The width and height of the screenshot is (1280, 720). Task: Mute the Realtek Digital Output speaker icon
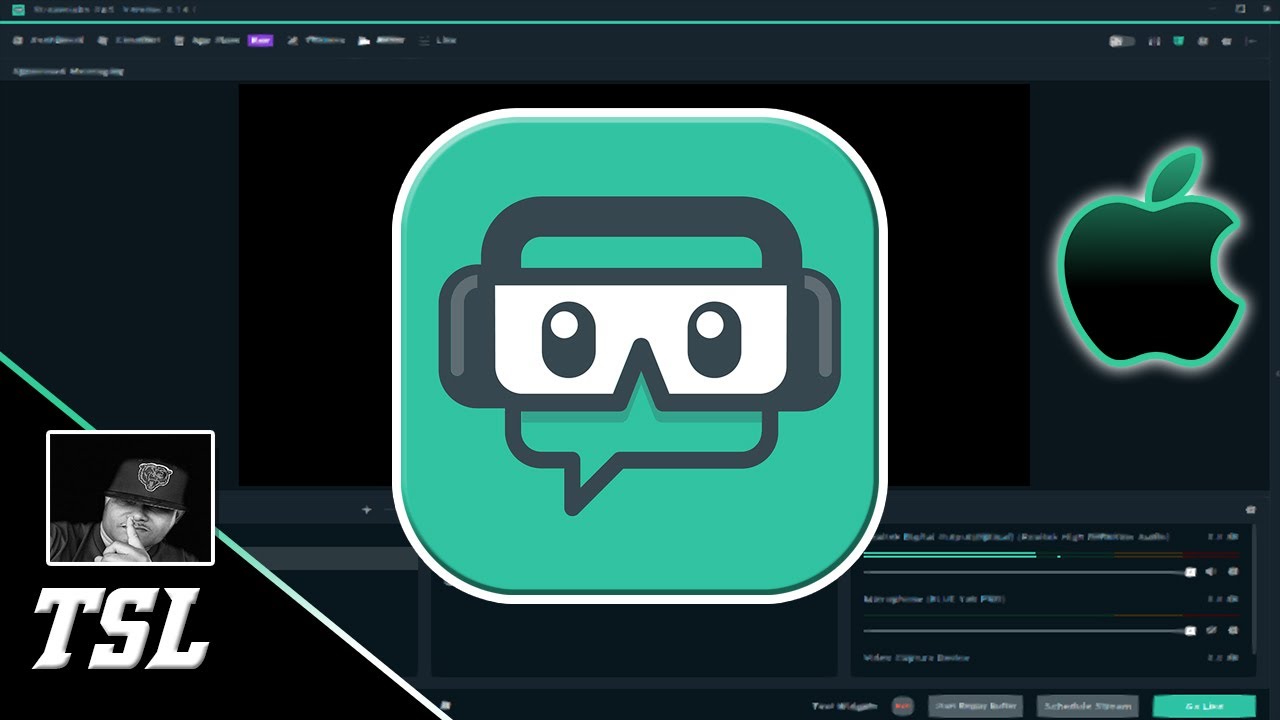(x=1211, y=572)
